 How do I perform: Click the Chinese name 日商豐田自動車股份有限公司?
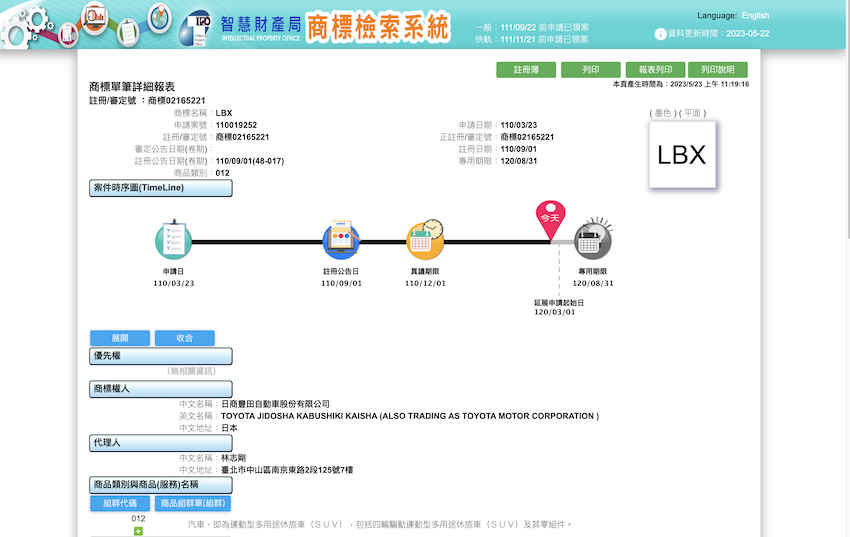(x=275, y=404)
